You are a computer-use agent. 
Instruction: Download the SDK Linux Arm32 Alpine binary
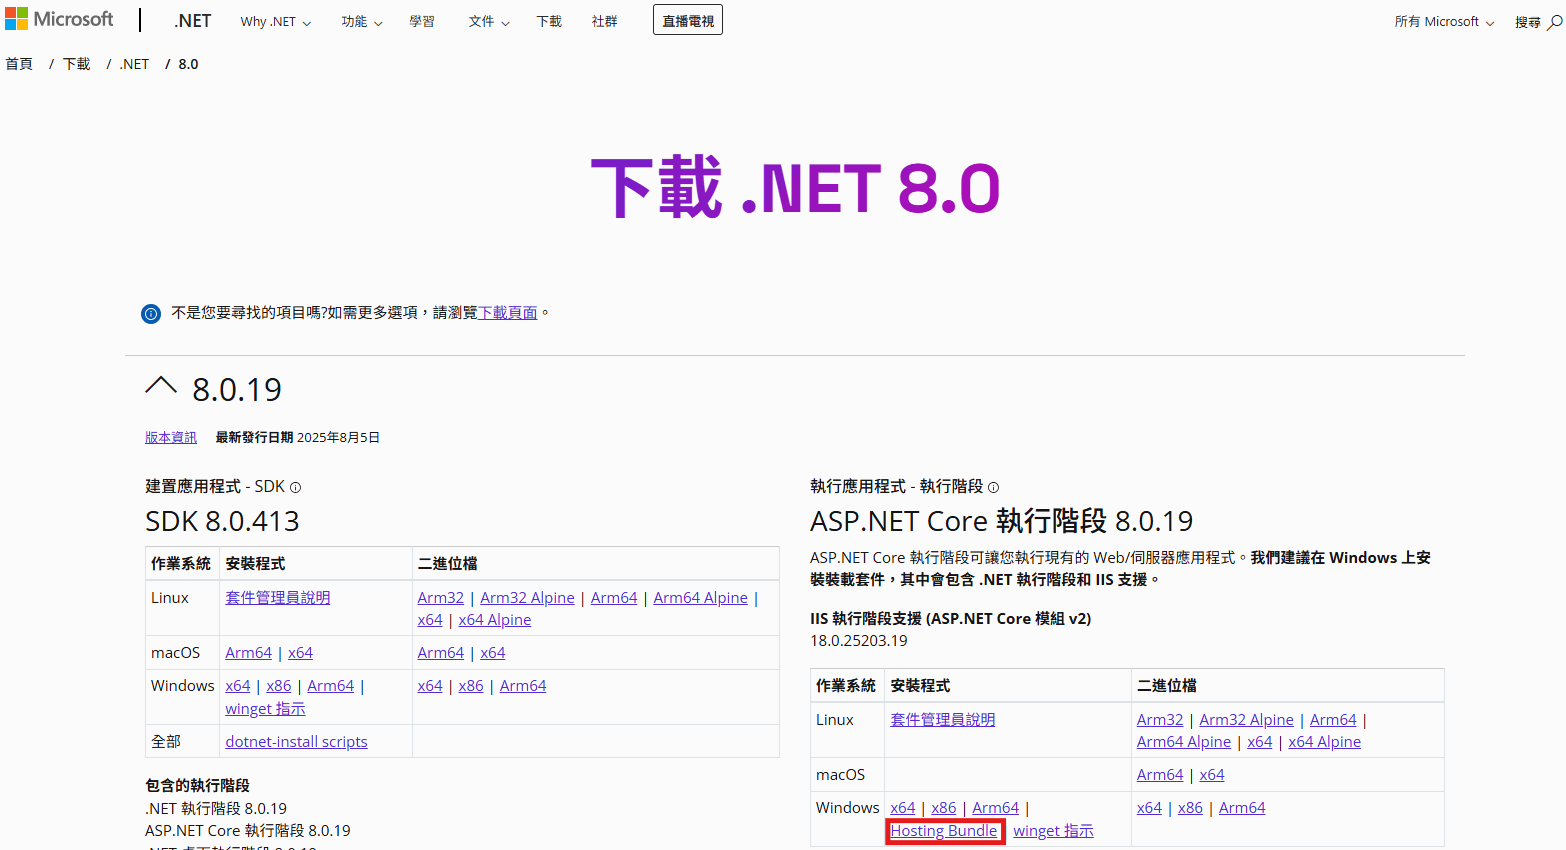pos(527,598)
